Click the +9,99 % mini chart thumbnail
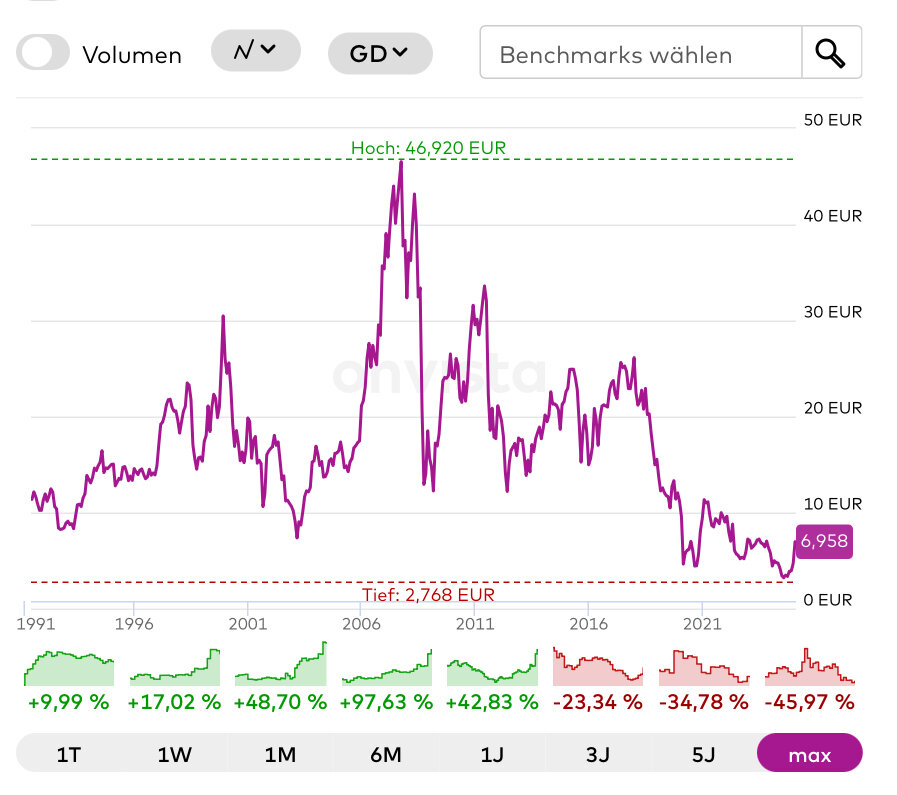897x795 pixels. click(69, 668)
